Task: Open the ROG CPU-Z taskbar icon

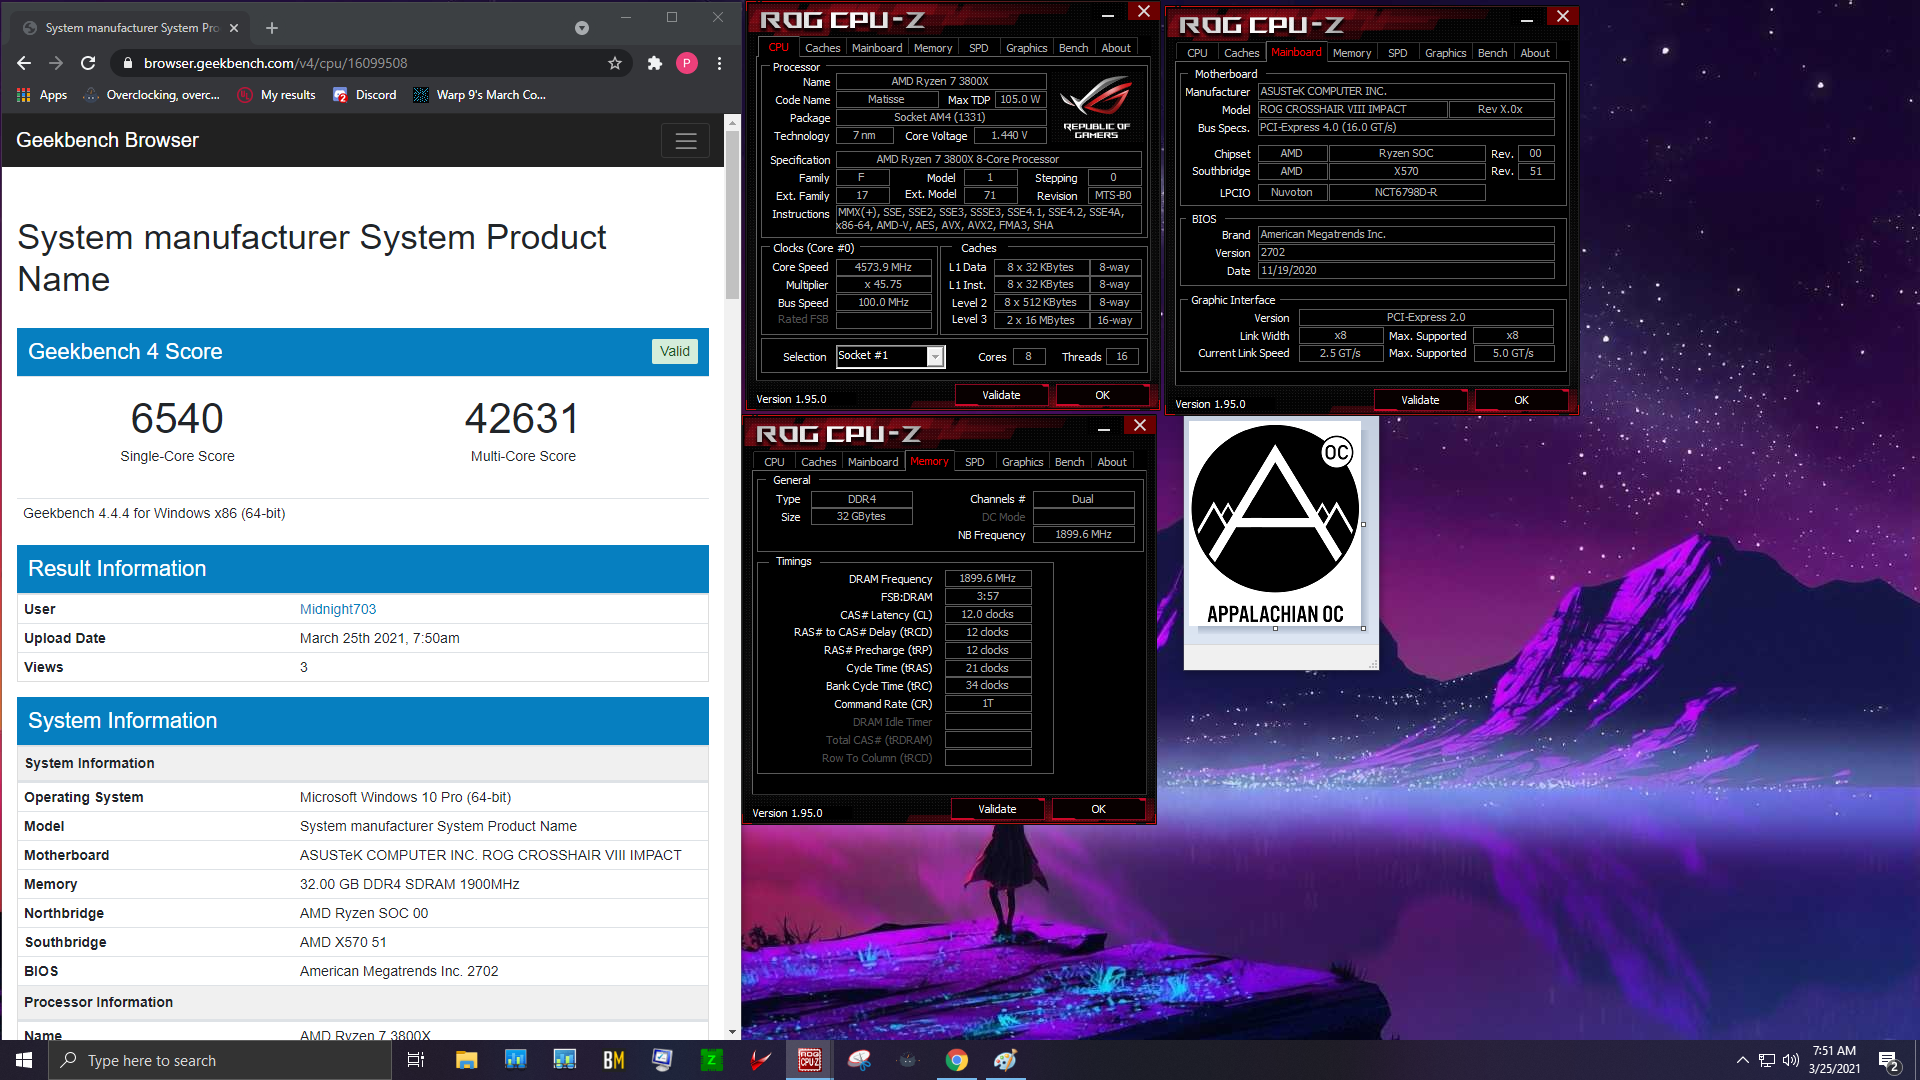Action: coord(809,1060)
